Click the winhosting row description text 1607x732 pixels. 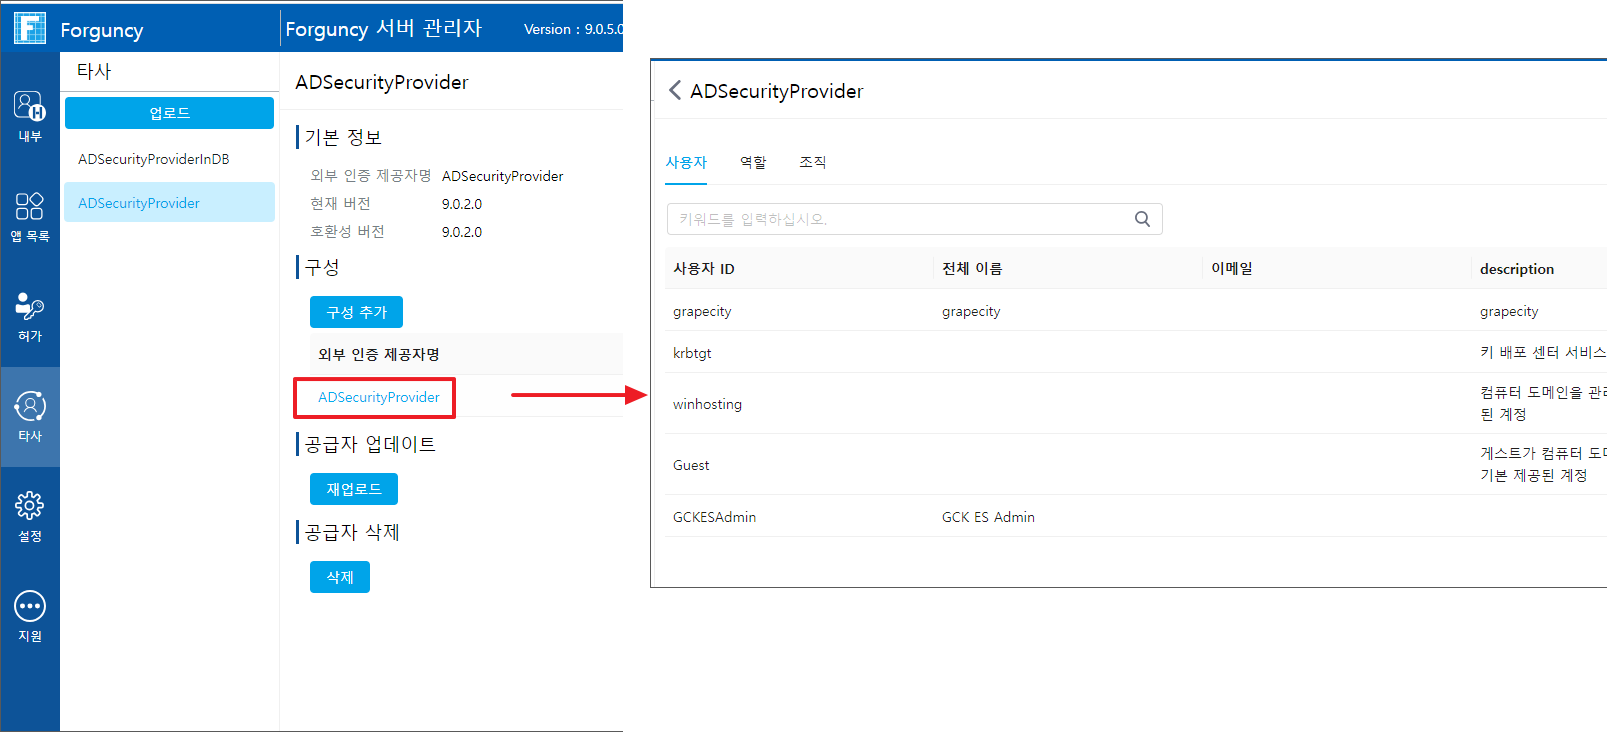pos(1543,403)
